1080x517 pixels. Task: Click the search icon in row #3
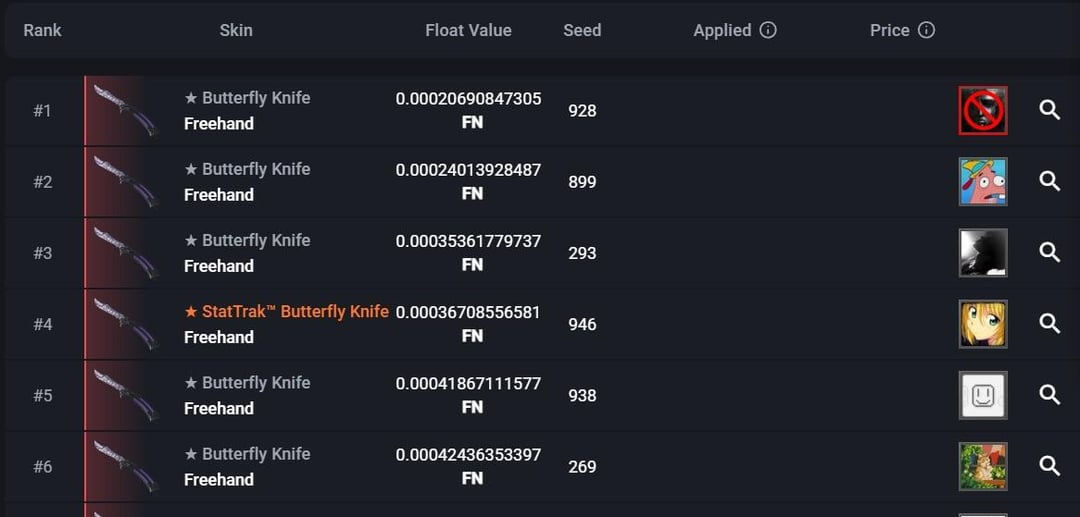(x=1049, y=252)
